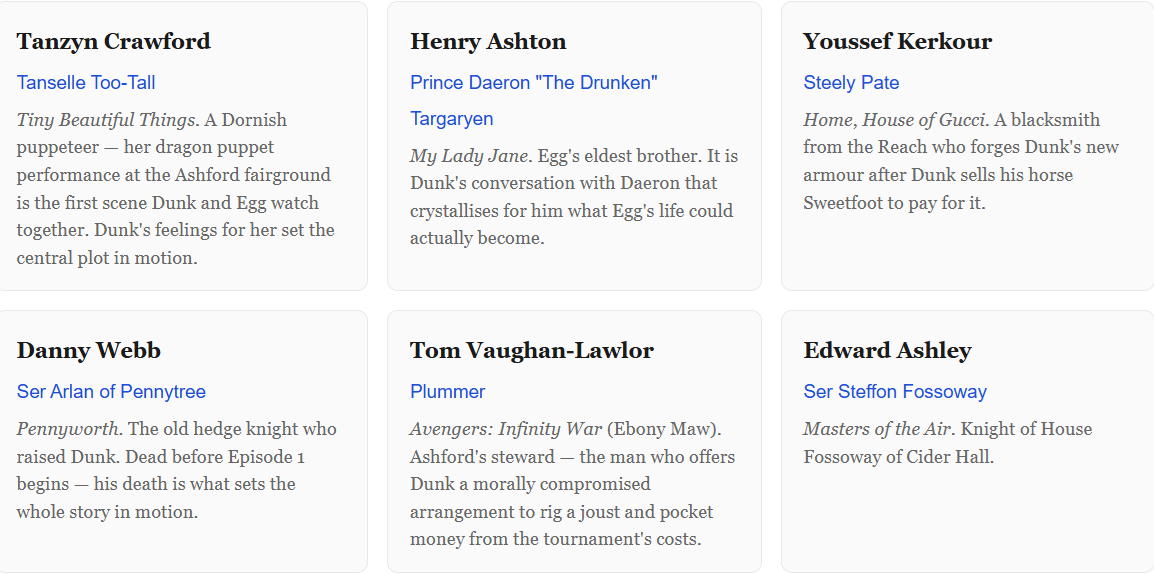Click the italic Avengers: Infinity War title
1154x574 pixels.
pyautogui.click(x=506, y=429)
